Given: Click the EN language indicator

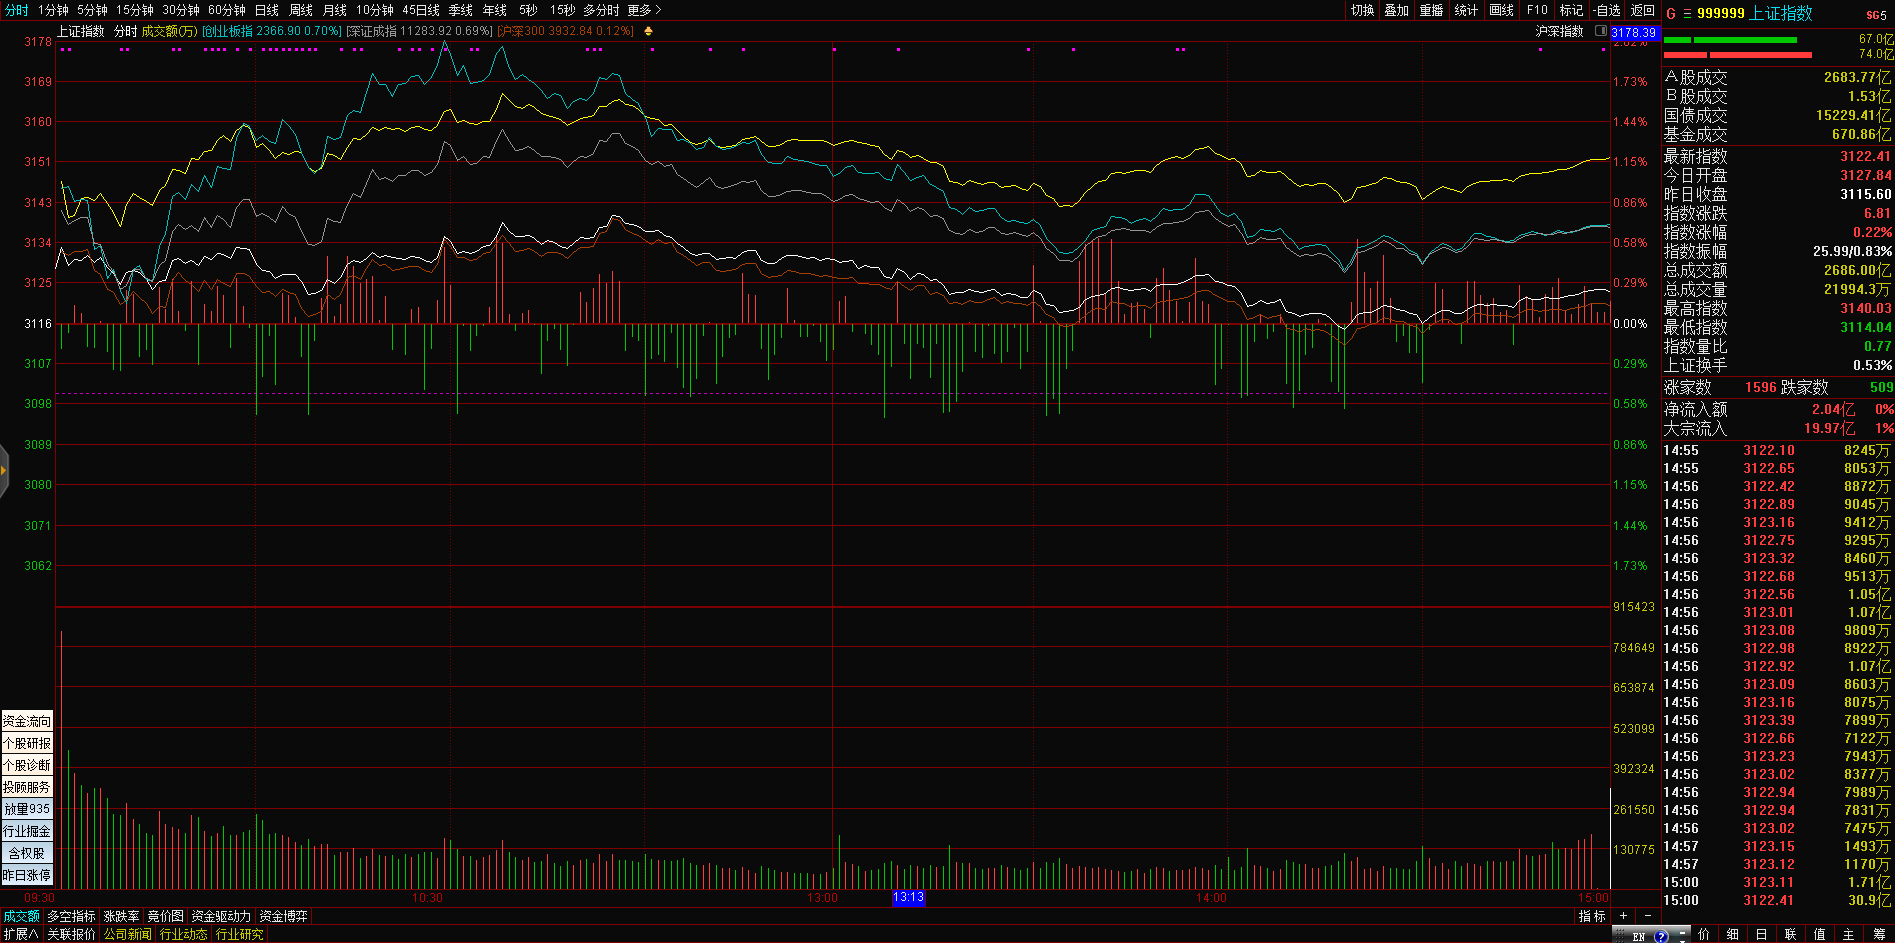Looking at the screenshot, I should [1638, 936].
